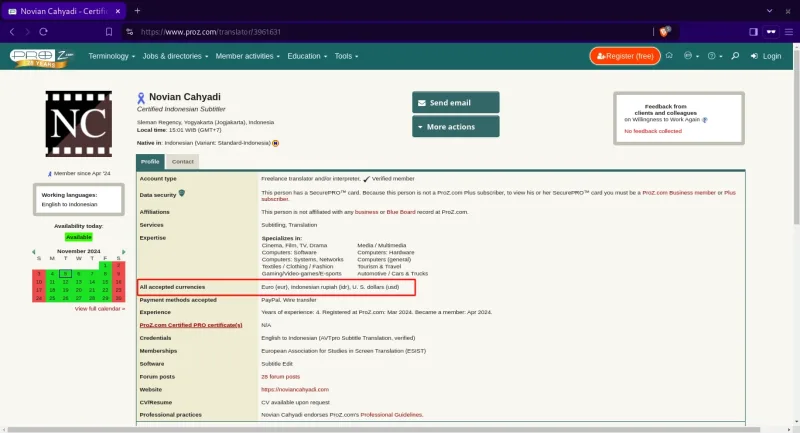Open the 28 forum posts link
Image resolution: width=800 pixels, height=433 pixels.
tap(281, 377)
